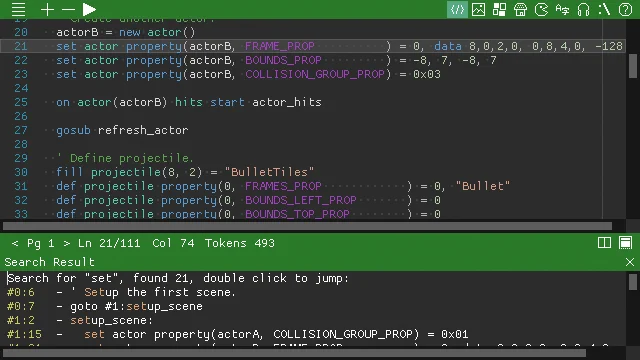This screenshot has height=360, width=640.
Task: Open the font/translation editor icon
Action: point(562,9)
